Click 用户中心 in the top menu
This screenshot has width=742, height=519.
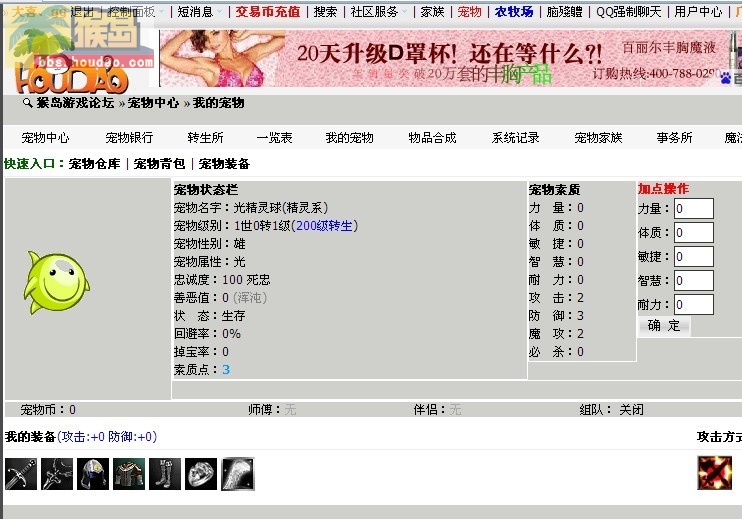point(698,11)
